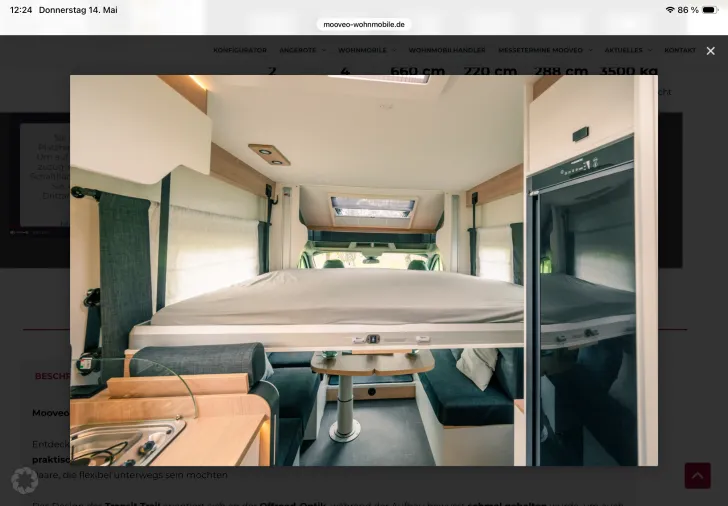This screenshot has width=728, height=506.
Task: Close the image lightbox with the X
Action: pyautogui.click(x=710, y=51)
